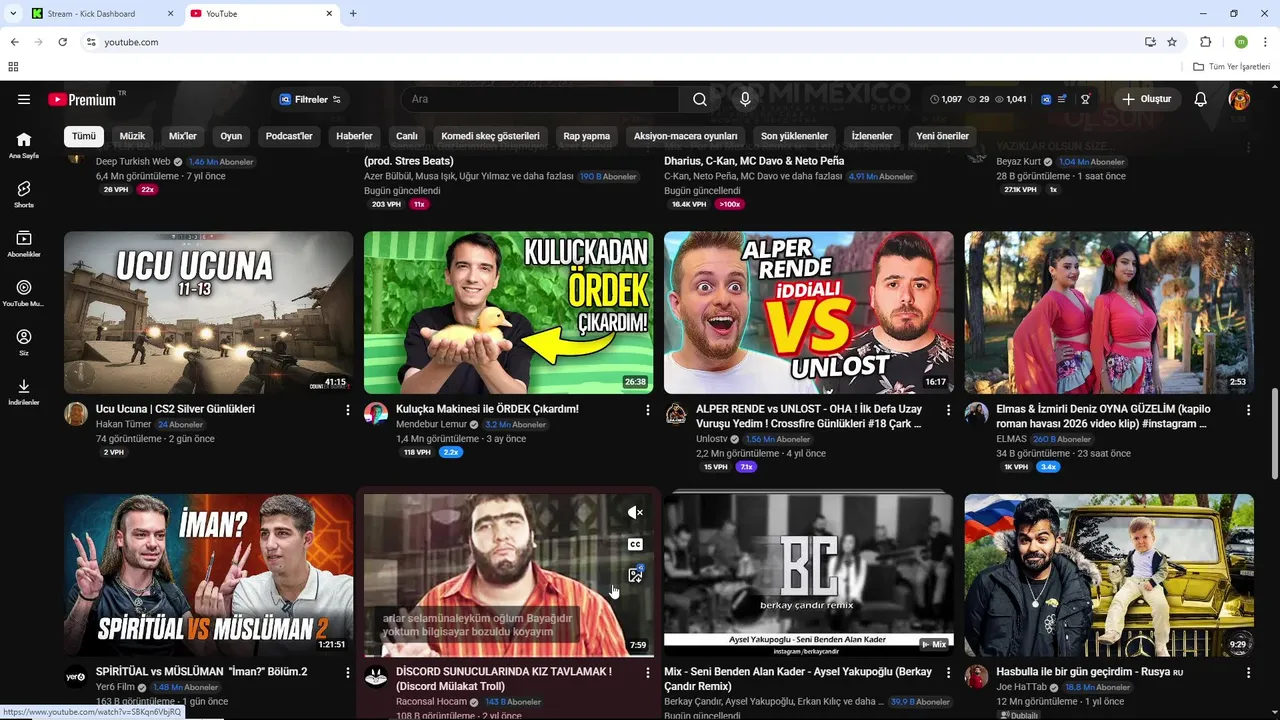Open options for Hasbulla ile bir gün
This screenshot has width=1280, height=720.
pyautogui.click(x=1248, y=672)
